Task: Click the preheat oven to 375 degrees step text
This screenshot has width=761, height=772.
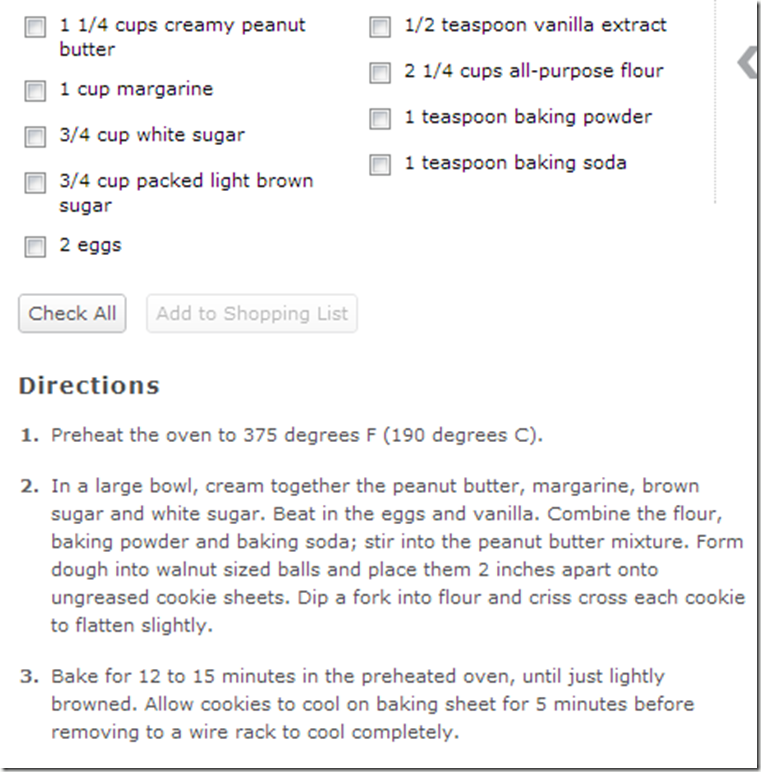Action: pyautogui.click(x=297, y=436)
